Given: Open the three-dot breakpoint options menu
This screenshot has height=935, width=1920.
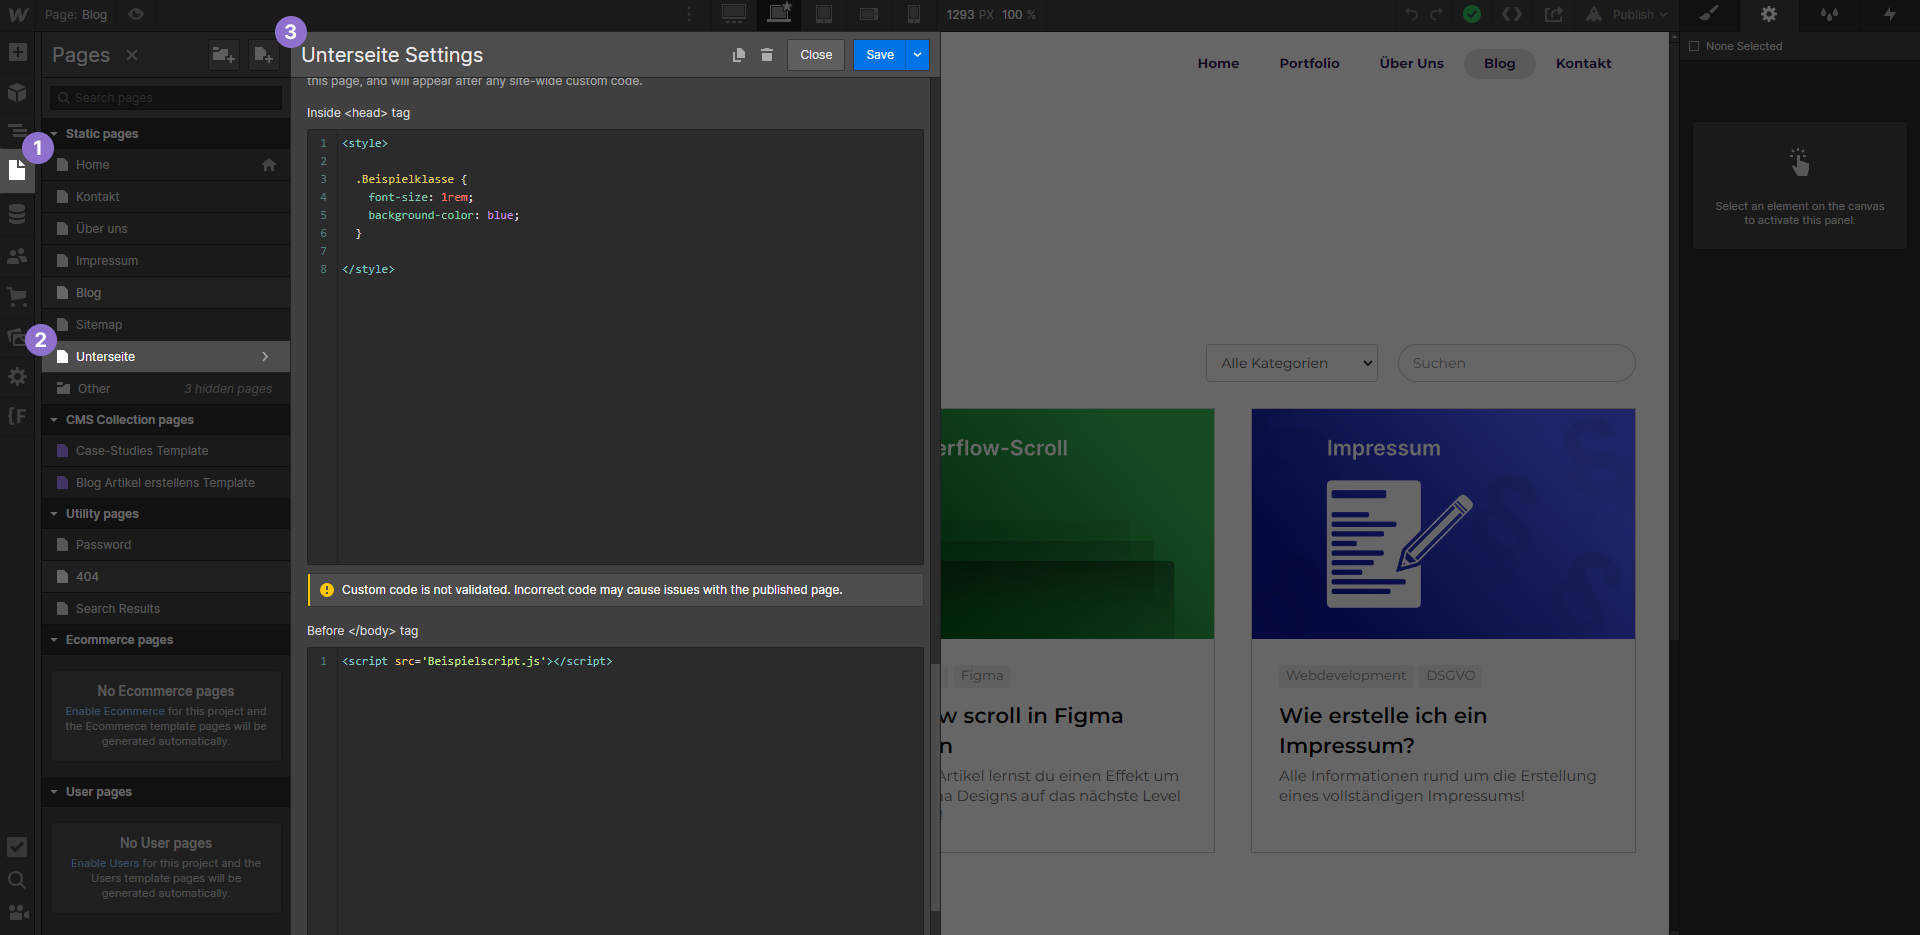Looking at the screenshot, I should tap(689, 15).
